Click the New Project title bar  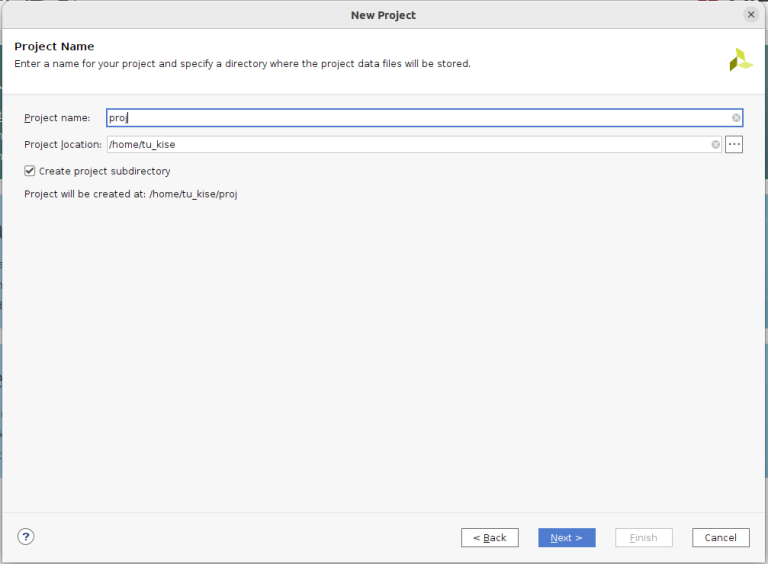click(x=383, y=15)
